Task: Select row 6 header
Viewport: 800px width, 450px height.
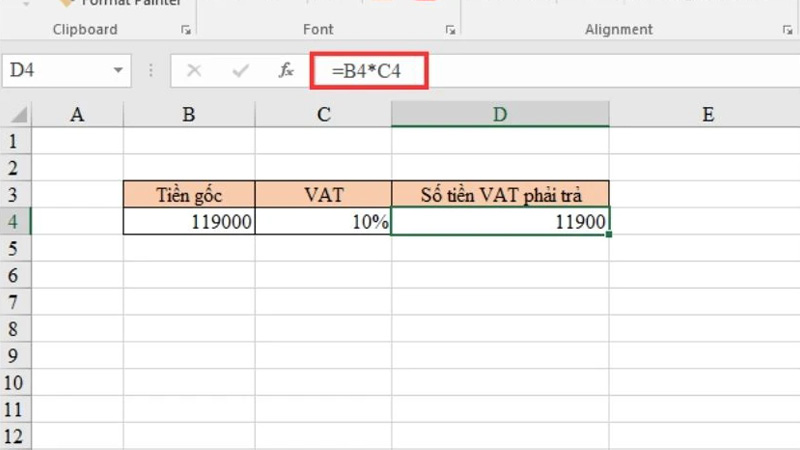Action: click(x=15, y=276)
